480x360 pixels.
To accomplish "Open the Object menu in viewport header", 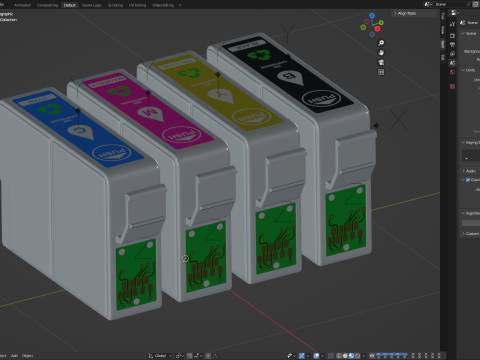I will click(x=27, y=356).
